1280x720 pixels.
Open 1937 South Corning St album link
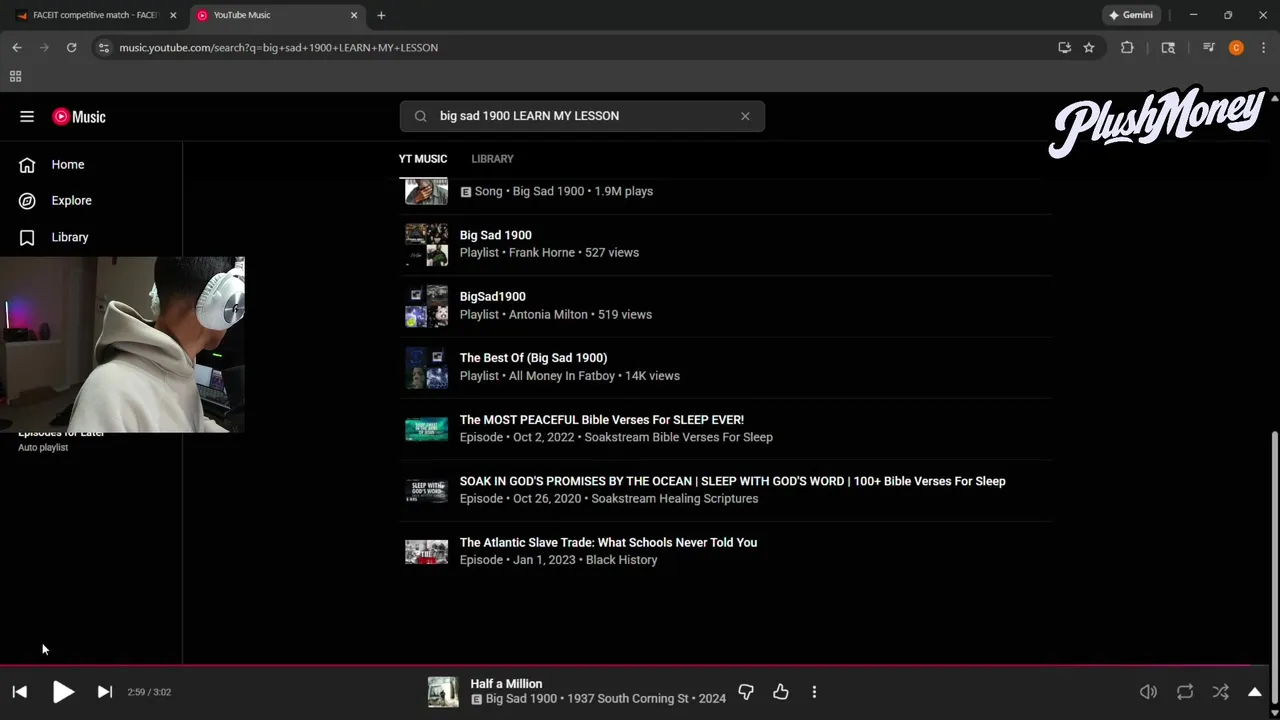[x=628, y=699]
